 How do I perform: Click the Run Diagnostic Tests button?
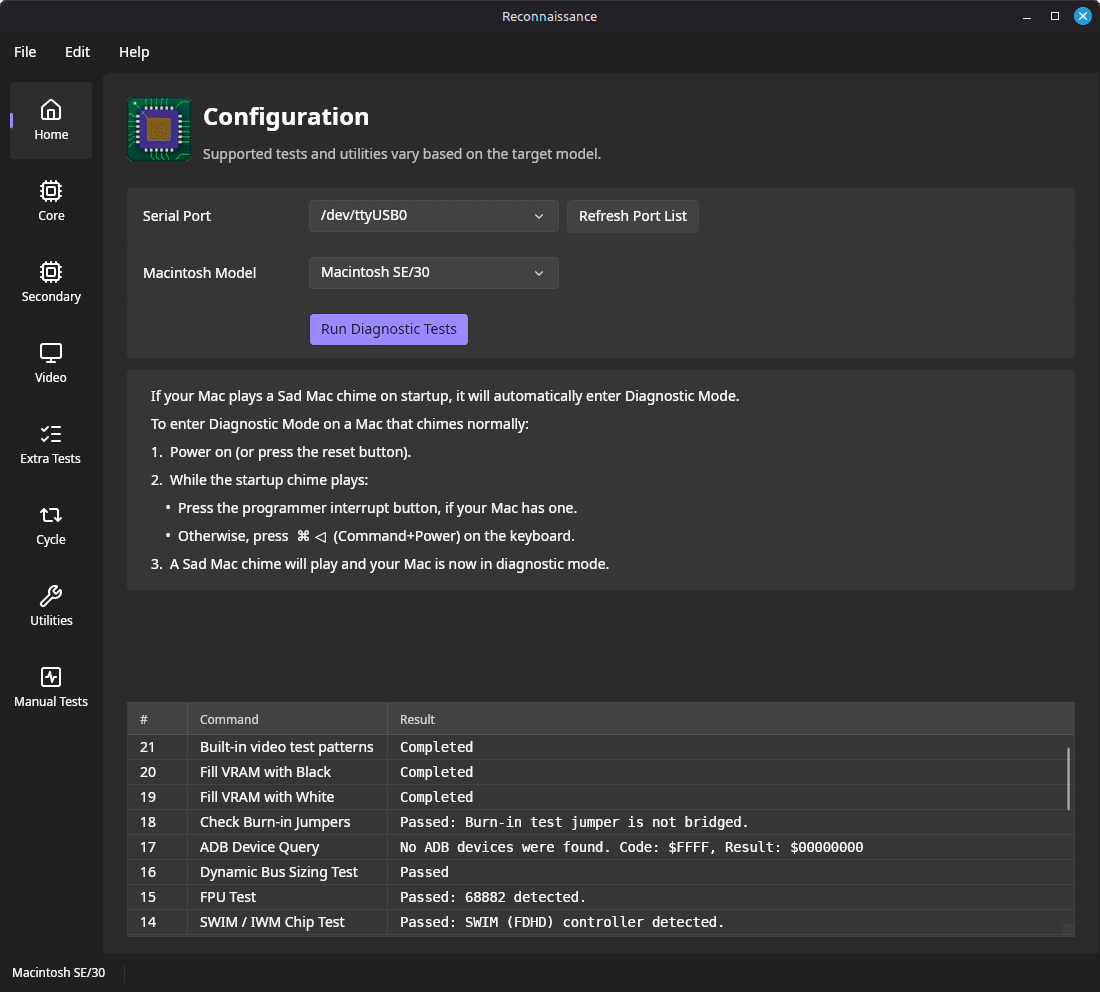tap(388, 329)
